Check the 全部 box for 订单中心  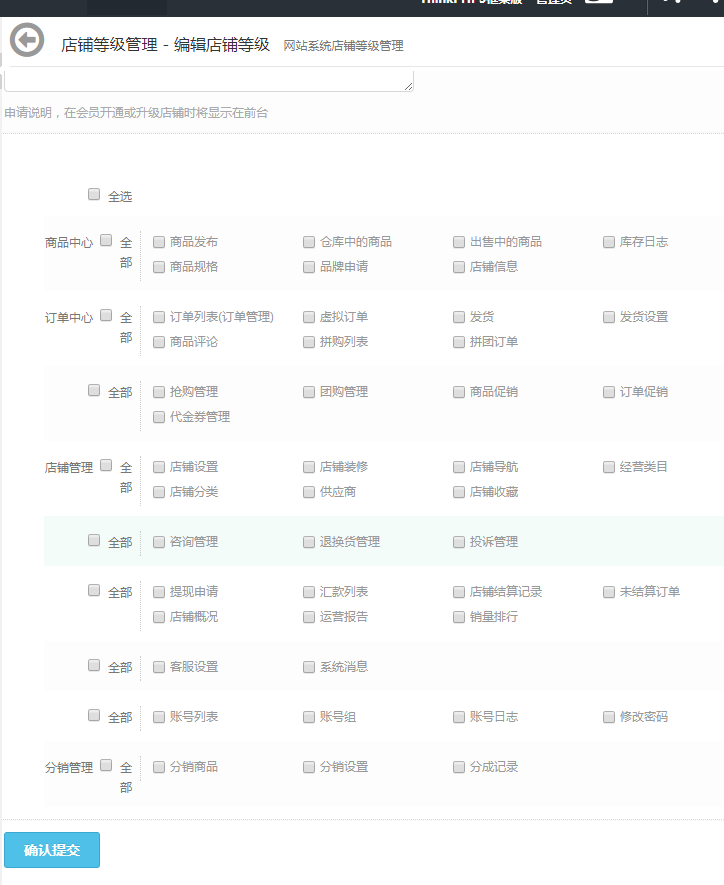[106, 315]
